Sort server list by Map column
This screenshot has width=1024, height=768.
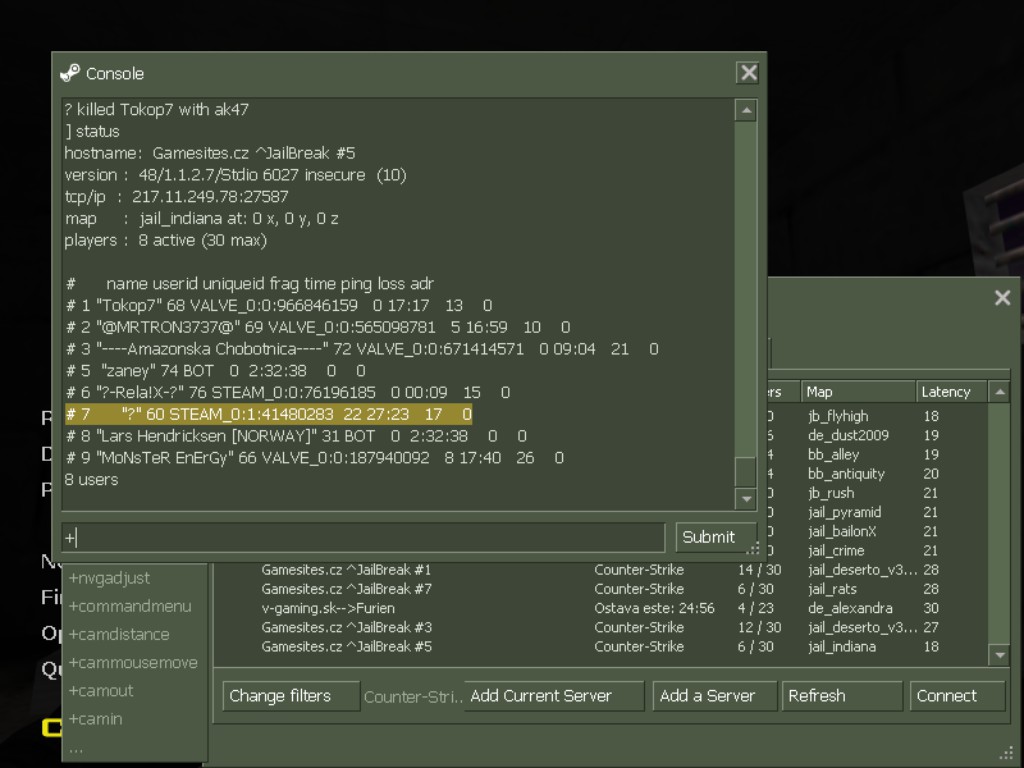[x=857, y=392]
